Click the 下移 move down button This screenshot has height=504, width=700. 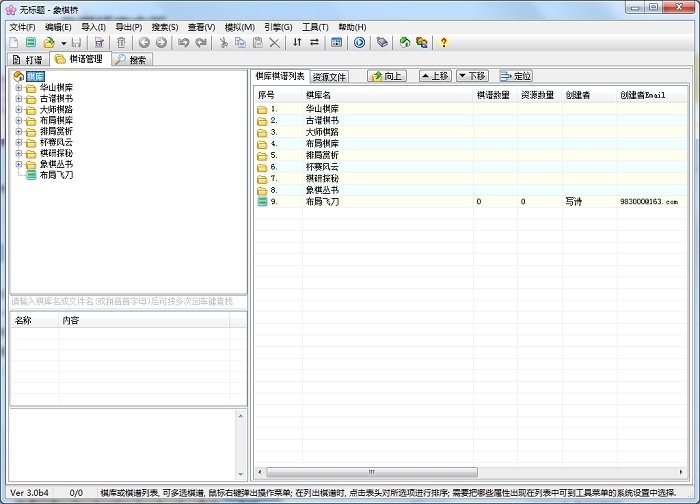pyautogui.click(x=472, y=76)
